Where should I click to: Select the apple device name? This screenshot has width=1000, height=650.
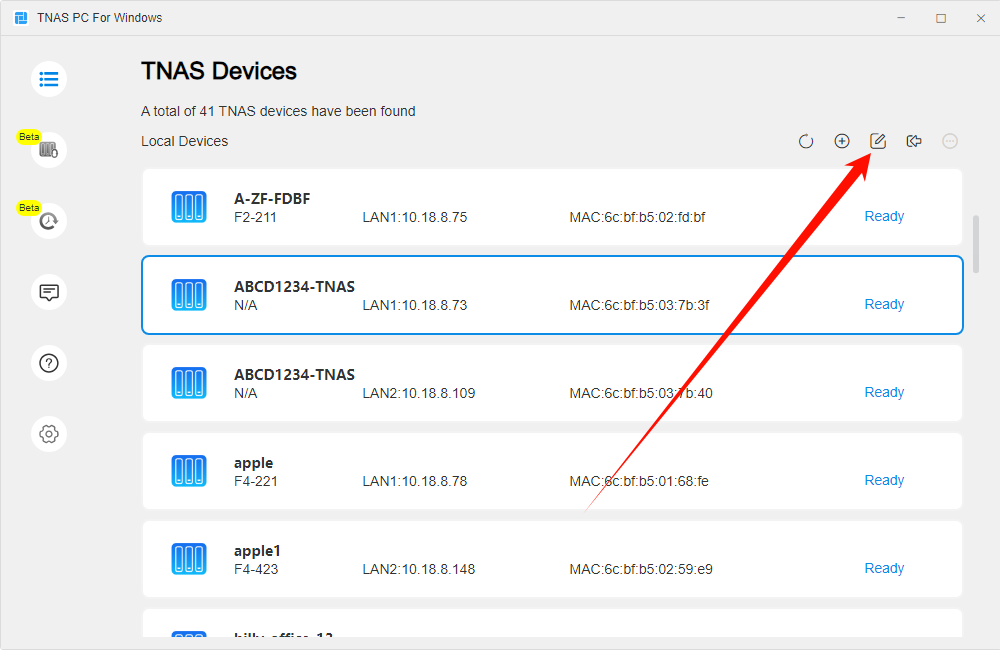pyautogui.click(x=254, y=463)
